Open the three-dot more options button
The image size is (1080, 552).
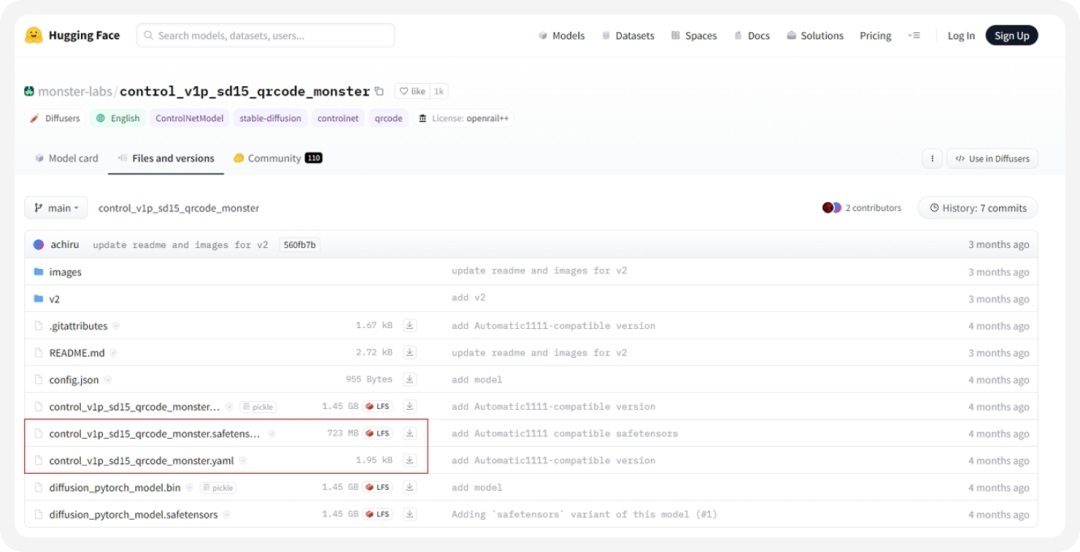(x=932, y=158)
